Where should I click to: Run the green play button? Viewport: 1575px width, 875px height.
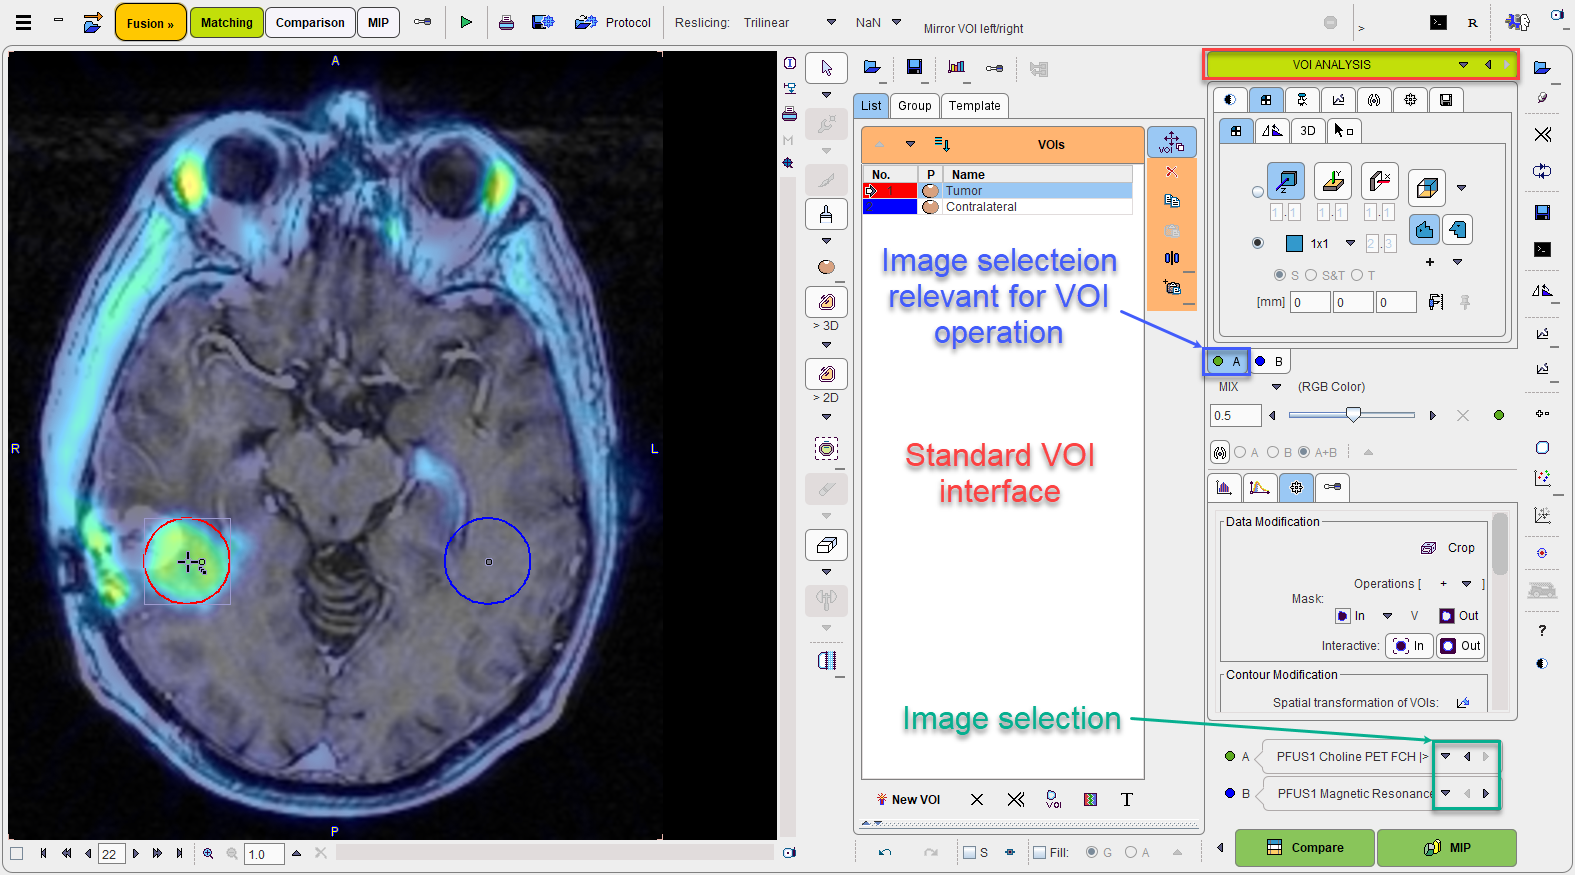click(466, 22)
